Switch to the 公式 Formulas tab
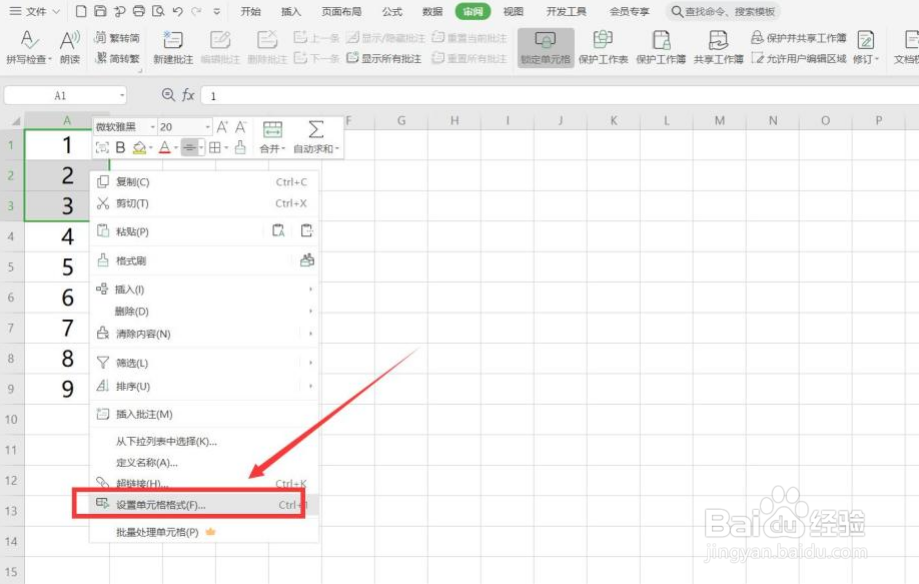919x584 pixels. tap(392, 12)
